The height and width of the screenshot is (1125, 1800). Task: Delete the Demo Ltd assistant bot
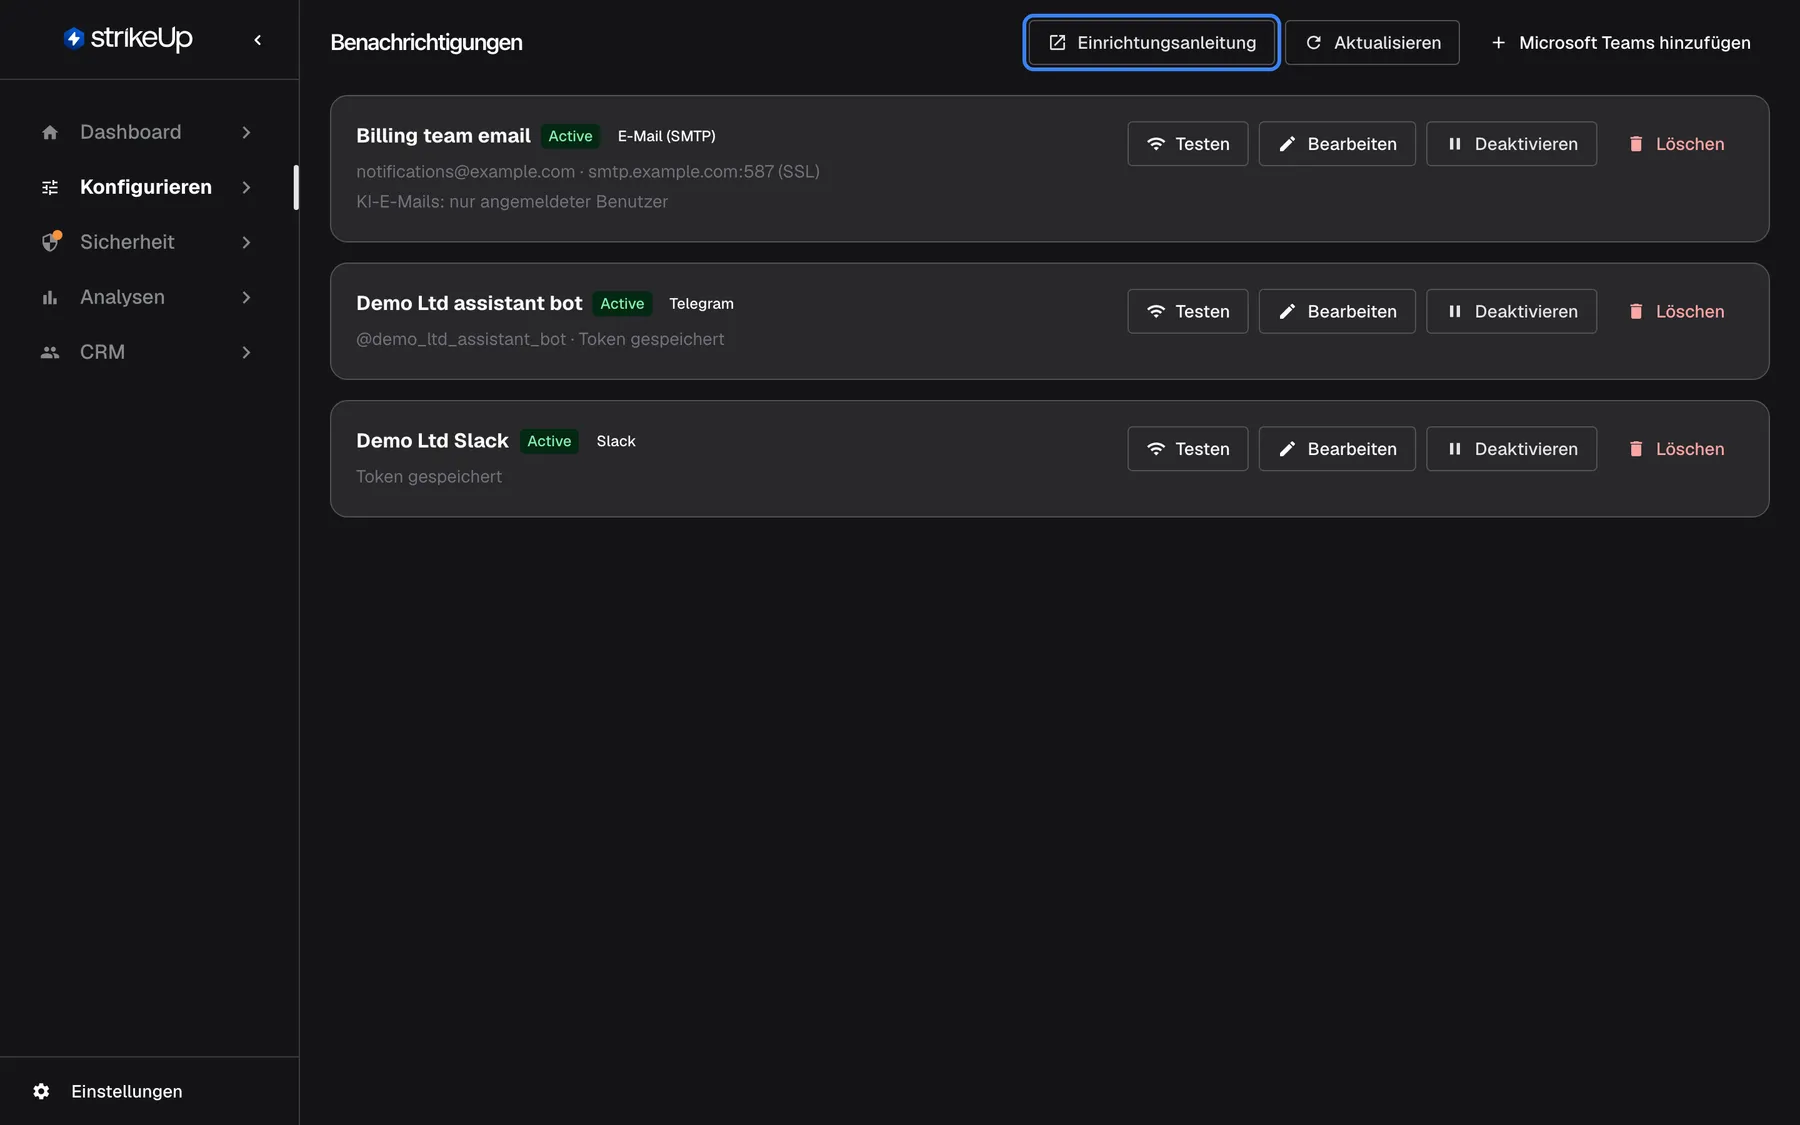click(1676, 311)
